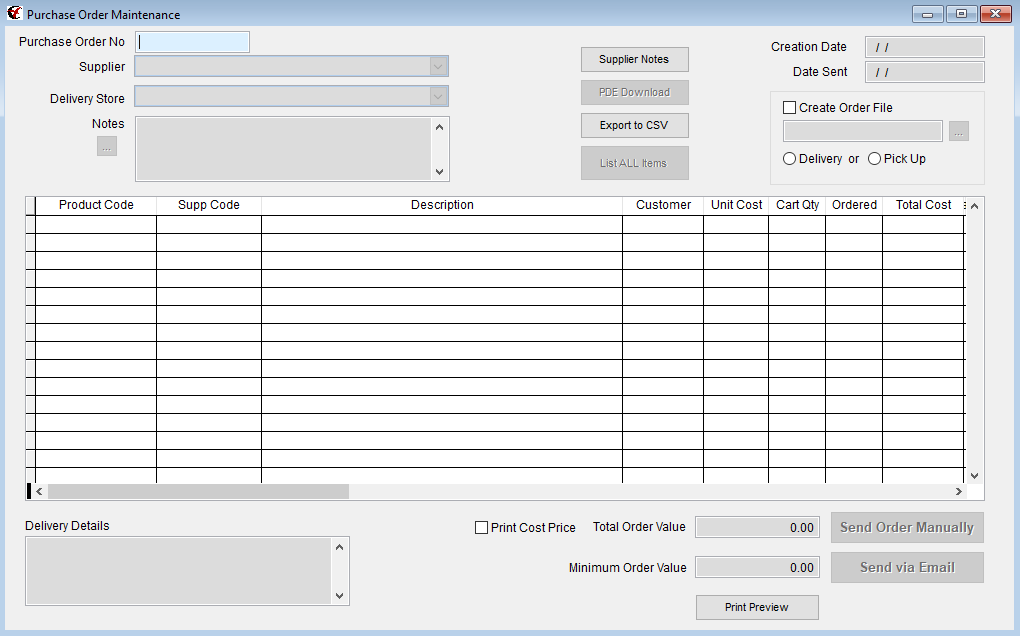Select the Delivery radio option
The height and width of the screenshot is (636, 1020).
click(x=790, y=158)
